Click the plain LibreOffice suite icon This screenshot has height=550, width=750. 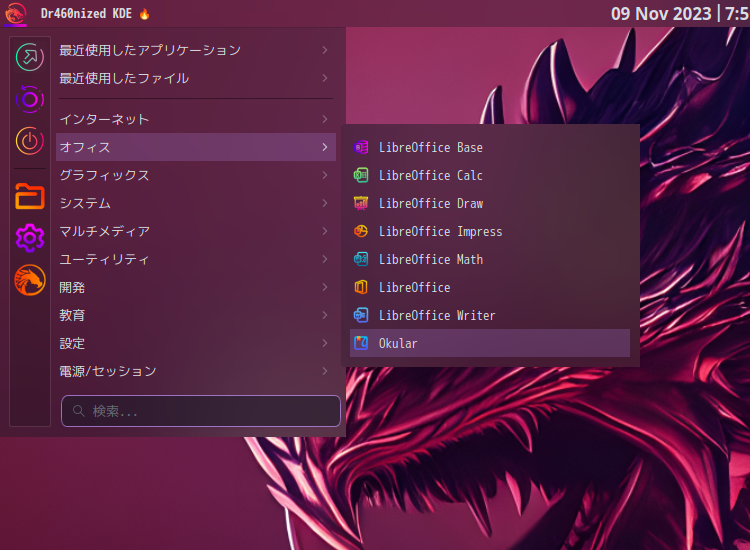tap(361, 287)
